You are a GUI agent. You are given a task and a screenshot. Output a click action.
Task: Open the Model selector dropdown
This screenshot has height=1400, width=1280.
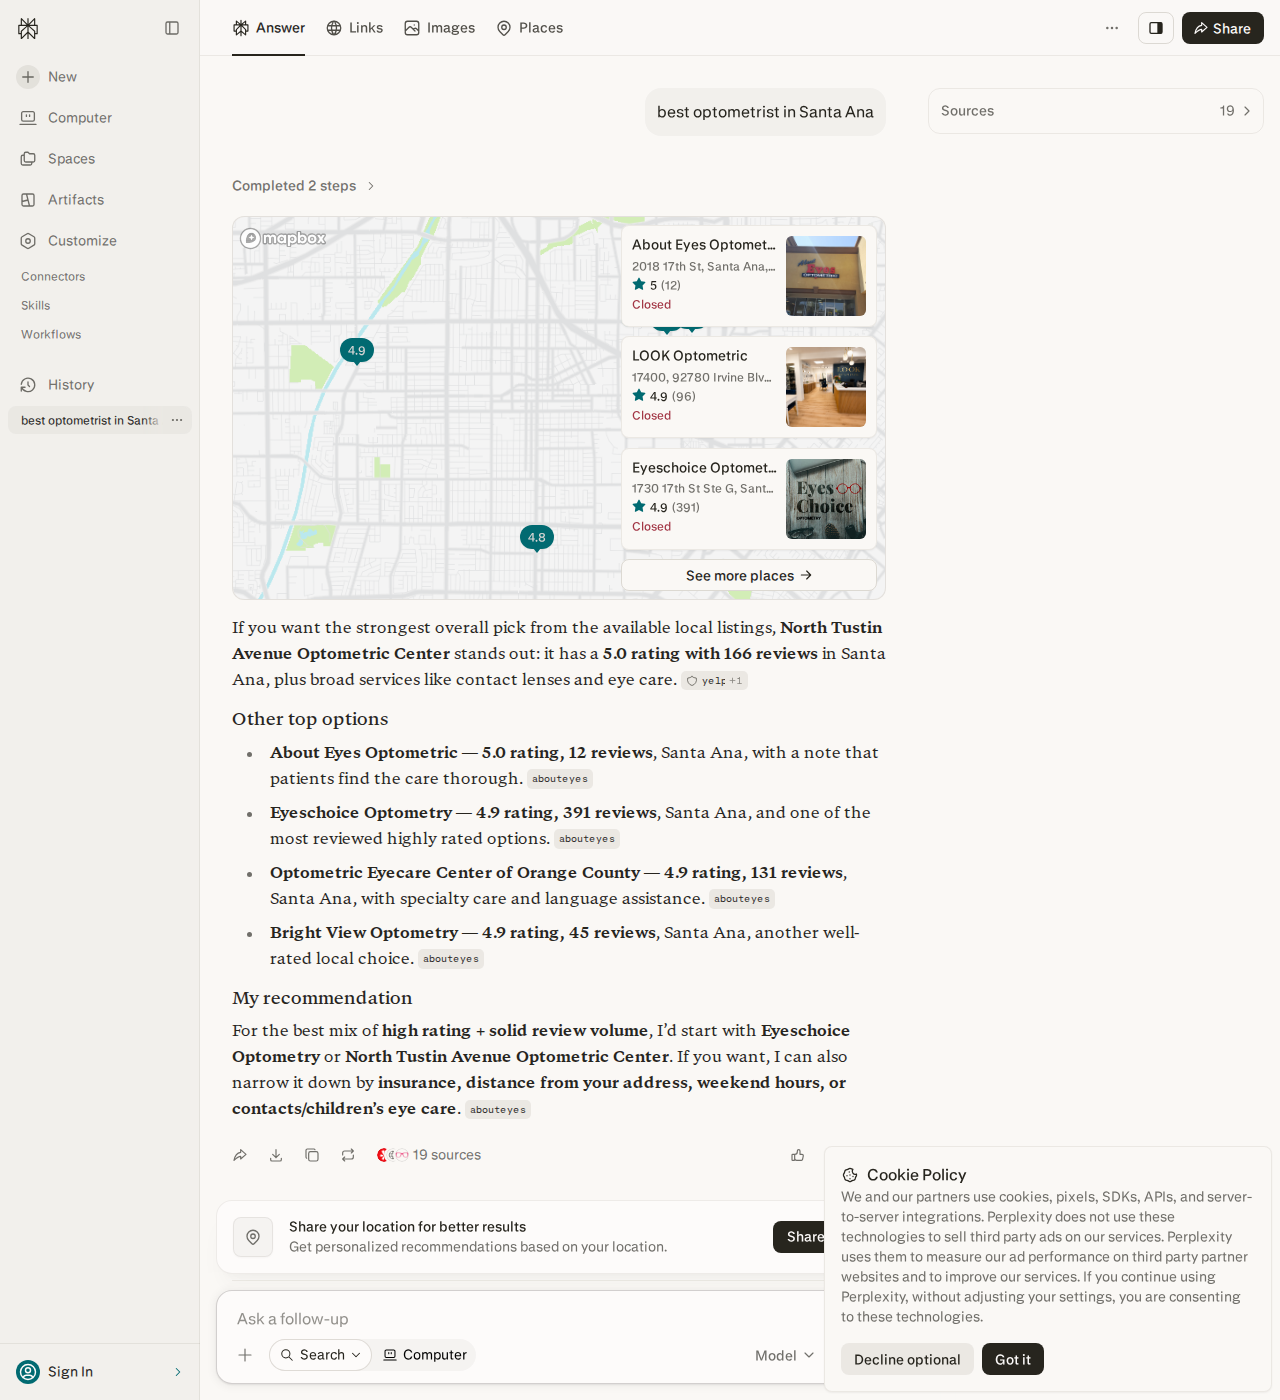[785, 1355]
